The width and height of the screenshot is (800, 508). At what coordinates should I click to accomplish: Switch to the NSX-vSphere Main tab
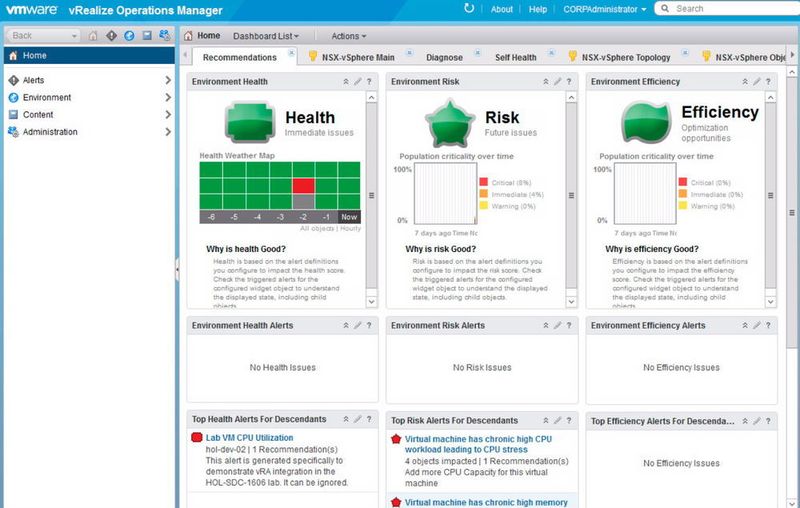coord(358,58)
